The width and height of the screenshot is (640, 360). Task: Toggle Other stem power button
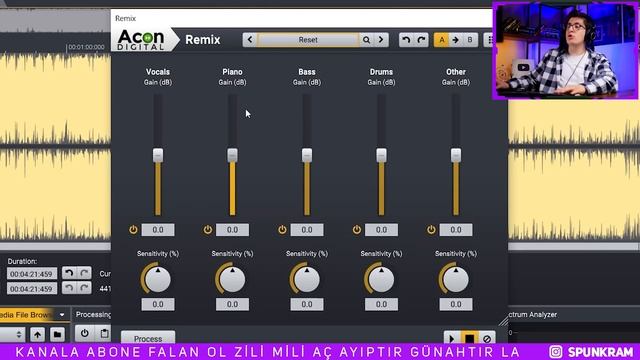[x=431, y=229]
